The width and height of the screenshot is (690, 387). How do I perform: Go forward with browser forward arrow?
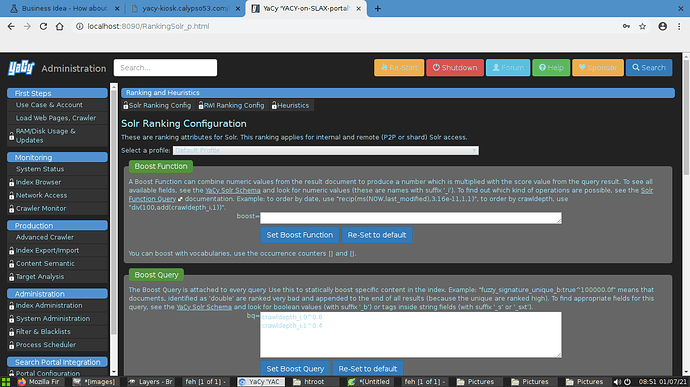27,26
